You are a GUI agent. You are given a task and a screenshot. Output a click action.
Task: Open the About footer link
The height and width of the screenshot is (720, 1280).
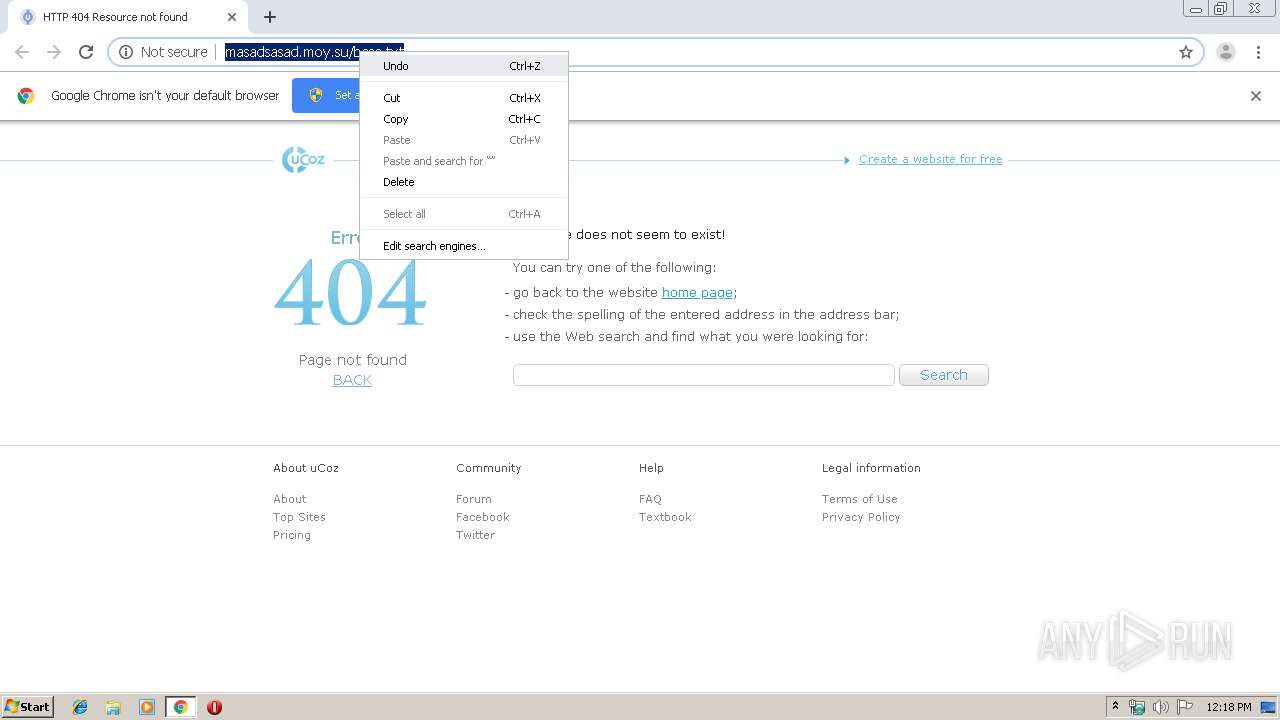click(290, 499)
